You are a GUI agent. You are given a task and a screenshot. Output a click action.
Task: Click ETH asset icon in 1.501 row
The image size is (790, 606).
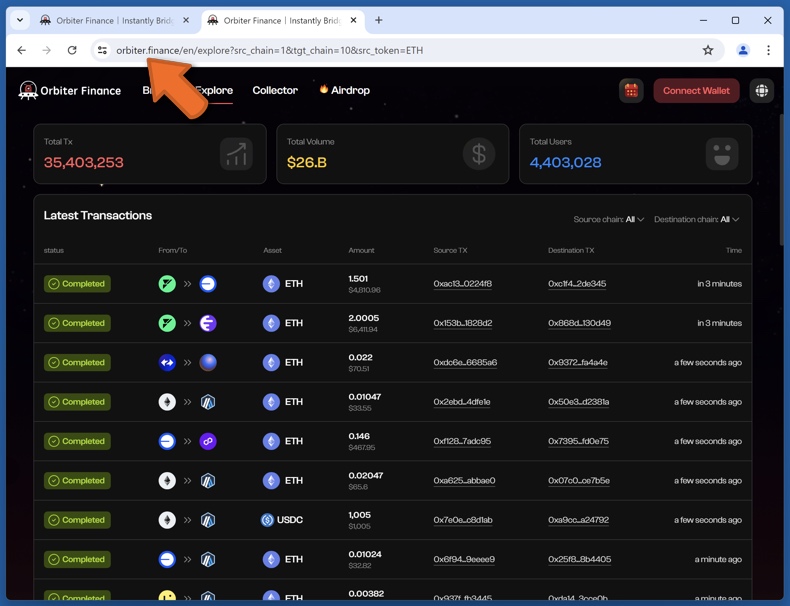point(271,284)
